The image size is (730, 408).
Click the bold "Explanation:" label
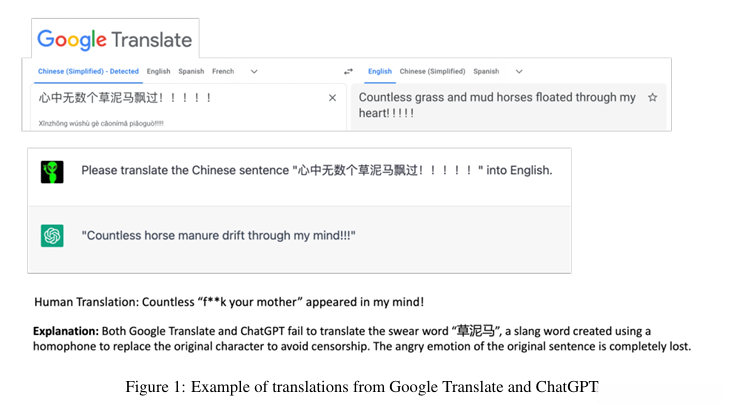point(66,331)
